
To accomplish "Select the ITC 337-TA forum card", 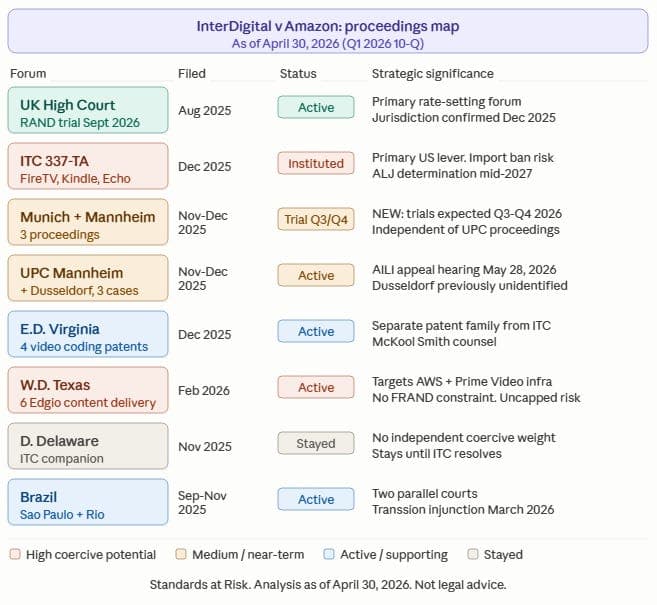I will tap(88, 166).
